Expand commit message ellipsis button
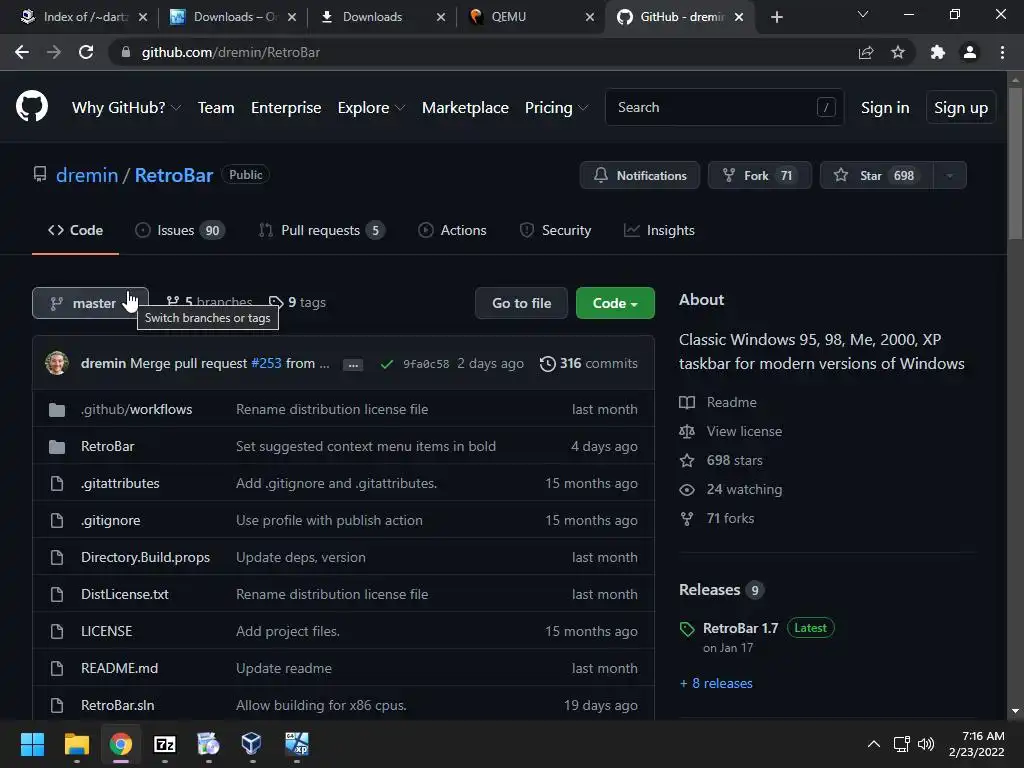Viewport: 1024px width, 768px height. coord(353,364)
